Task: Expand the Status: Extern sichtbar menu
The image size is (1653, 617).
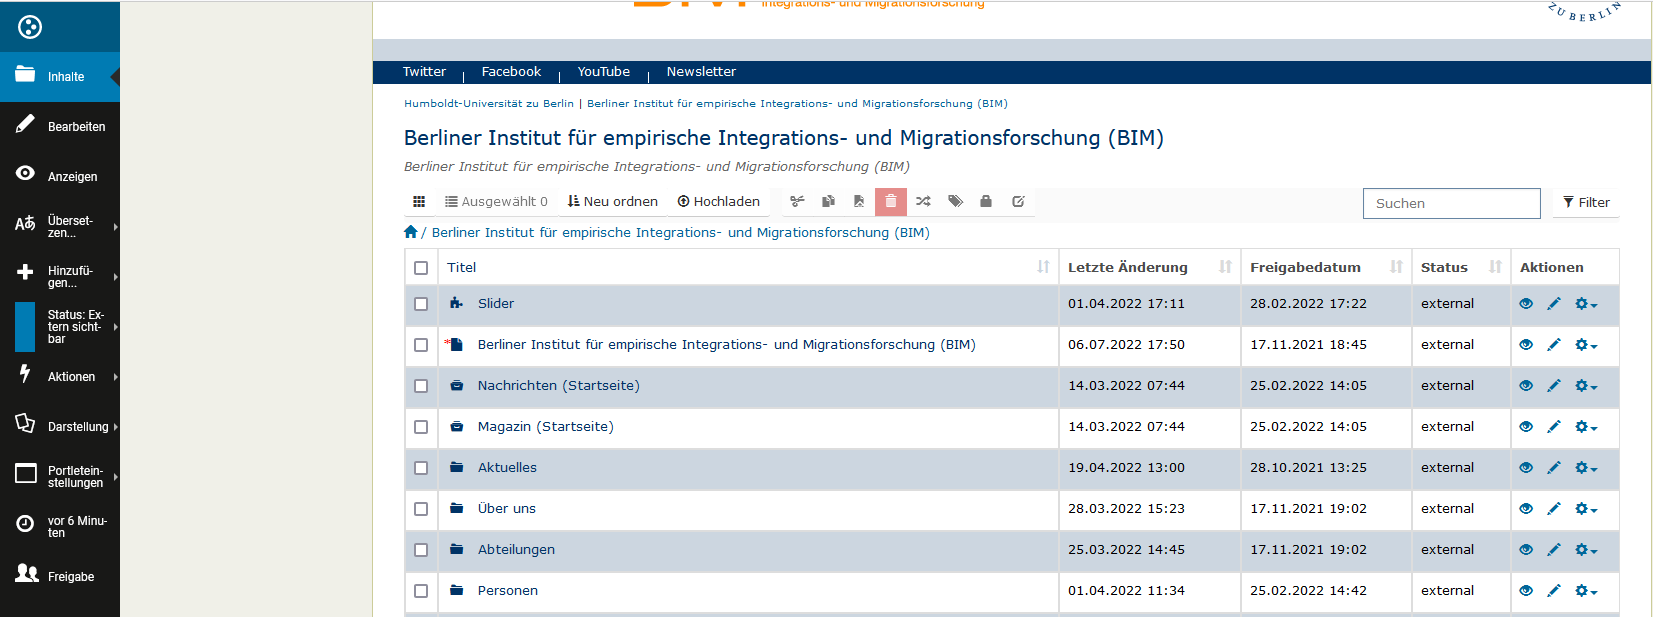Action: pos(60,327)
